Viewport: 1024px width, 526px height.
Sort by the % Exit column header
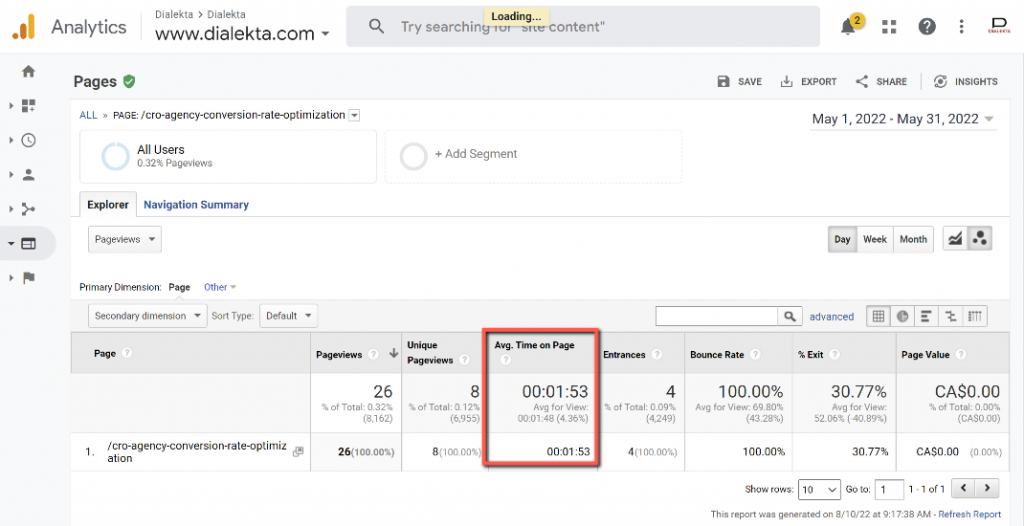(x=809, y=354)
